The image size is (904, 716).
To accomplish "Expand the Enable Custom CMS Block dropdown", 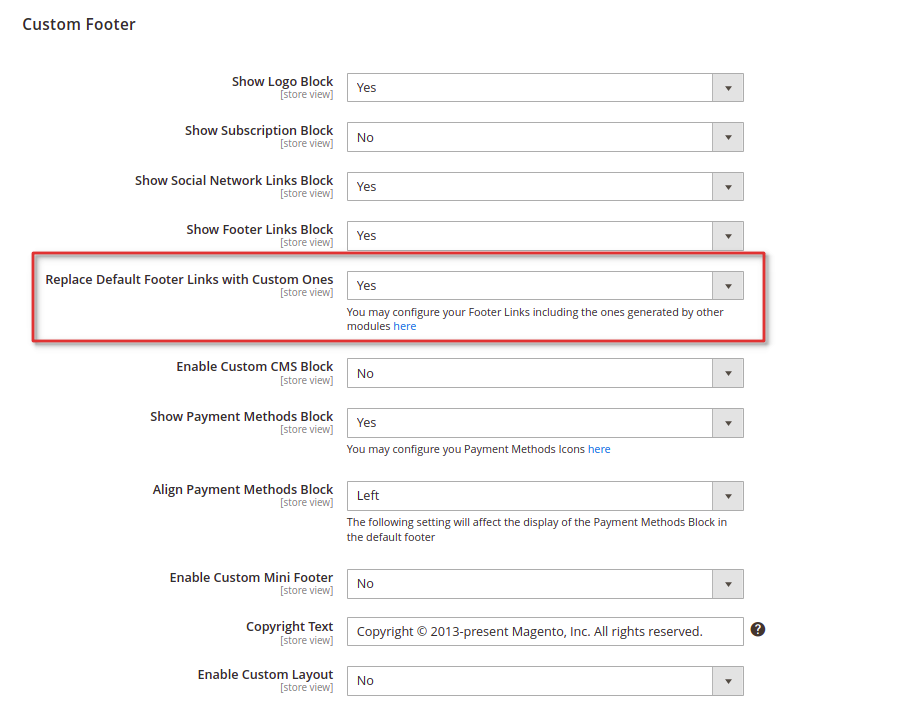I will point(545,374).
